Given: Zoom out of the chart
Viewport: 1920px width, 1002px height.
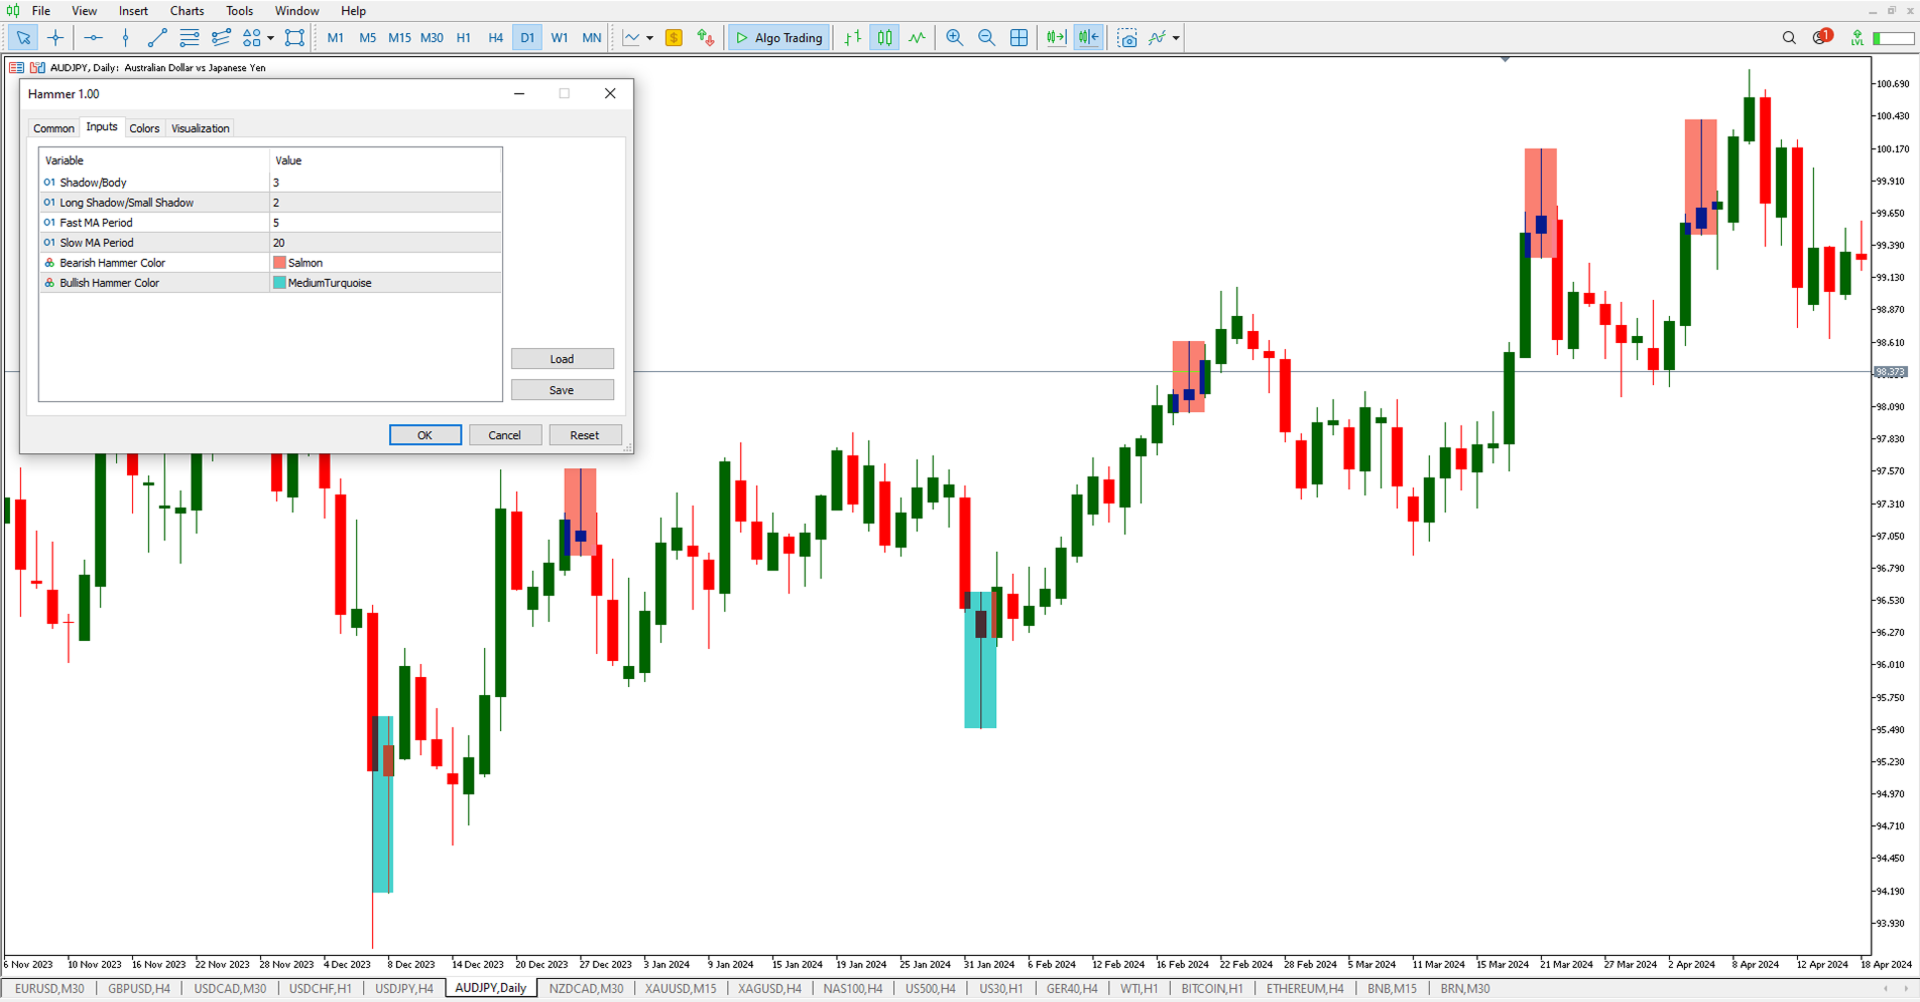Looking at the screenshot, I should tap(987, 38).
